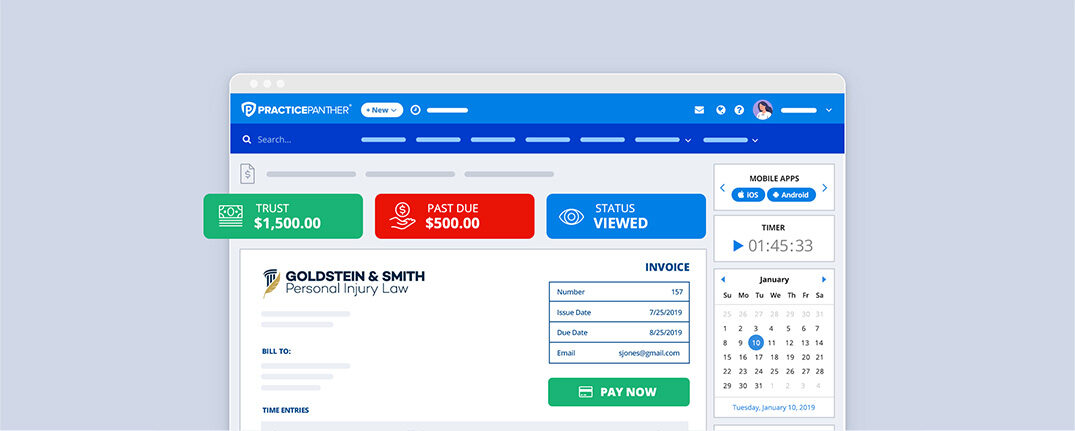The image size is (1075, 431).
Task: Click Tuesday, January 10, 2019 date link
Action: coord(774,407)
